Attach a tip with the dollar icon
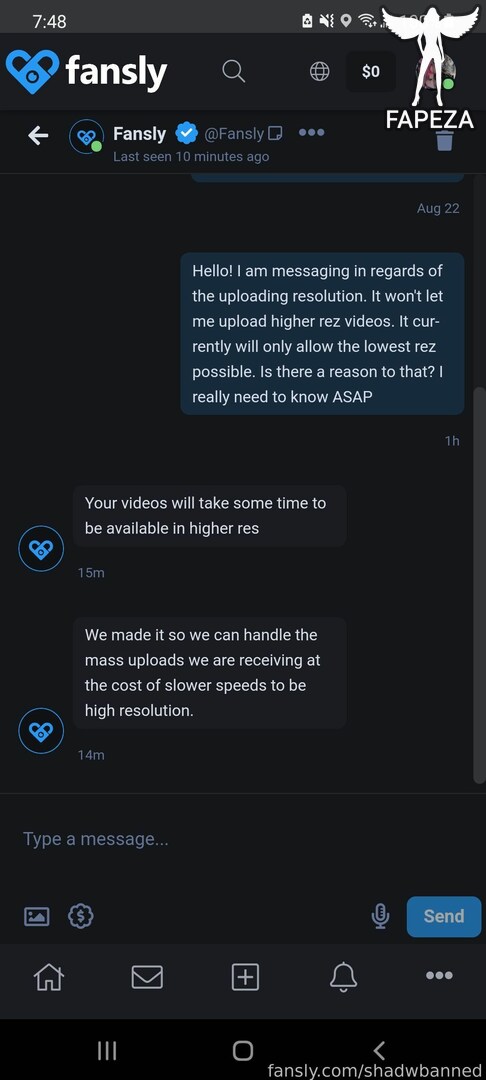The width and height of the screenshot is (486, 1080). (81, 916)
